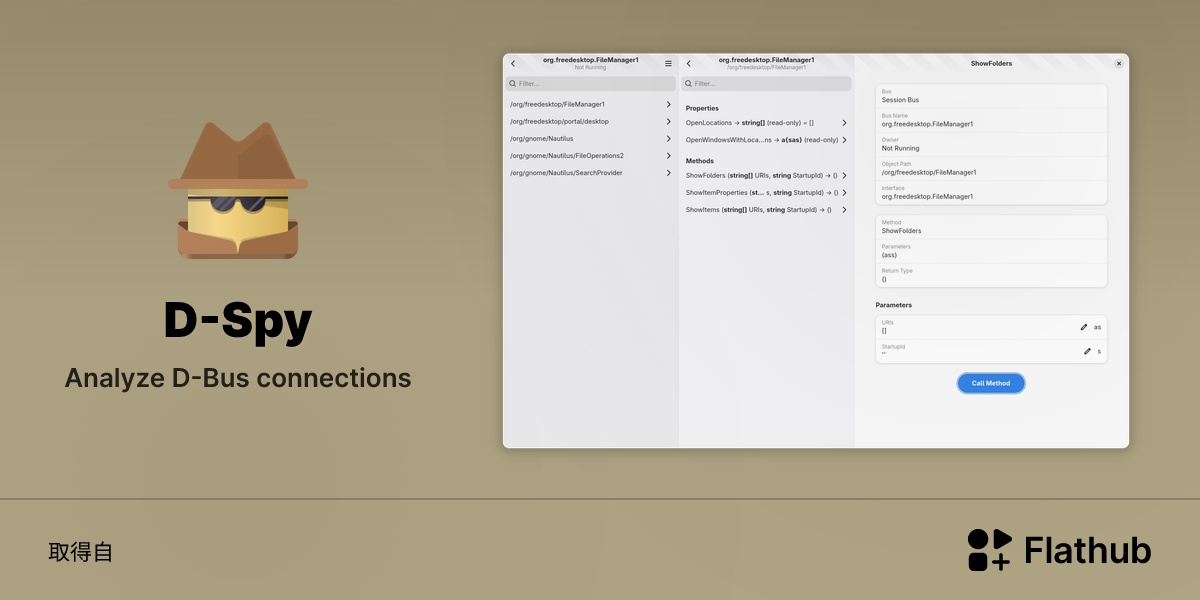
Task: Focus the middle panel Filter search field
Action: click(766, 84)
